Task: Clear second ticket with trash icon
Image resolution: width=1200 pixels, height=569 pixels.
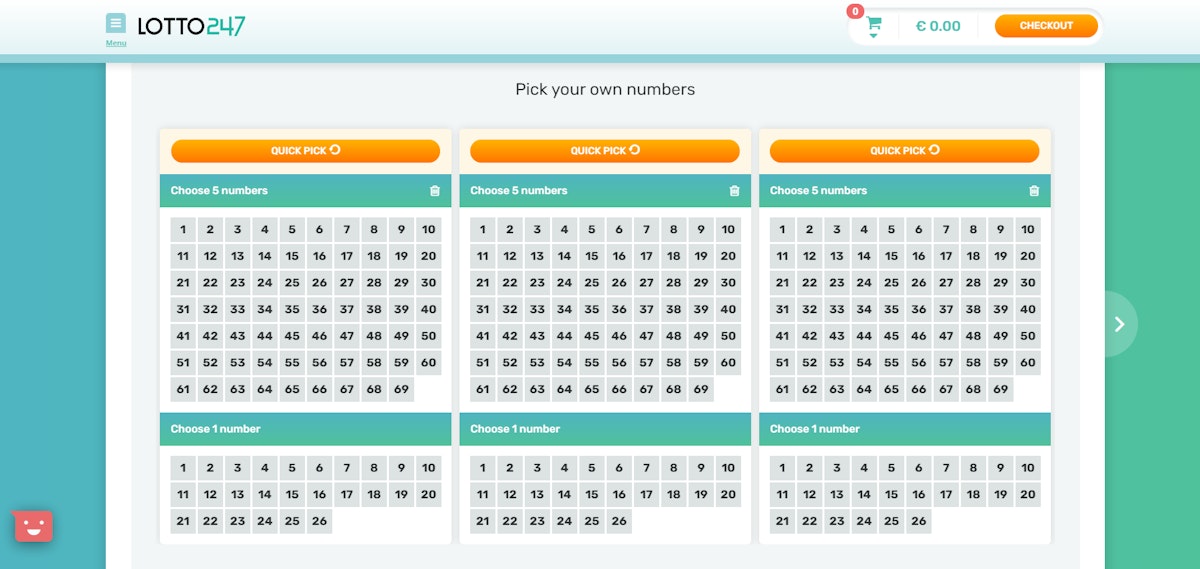Action: pos(734,191)
